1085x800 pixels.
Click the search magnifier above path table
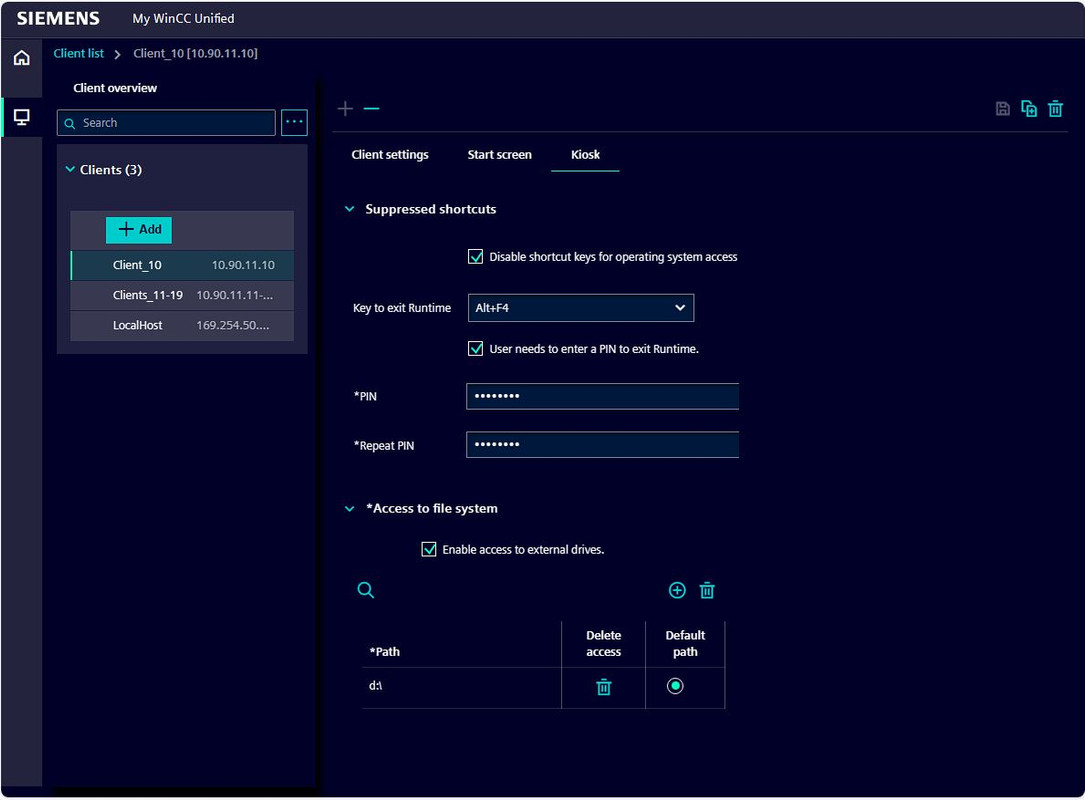tap(366, 590)
